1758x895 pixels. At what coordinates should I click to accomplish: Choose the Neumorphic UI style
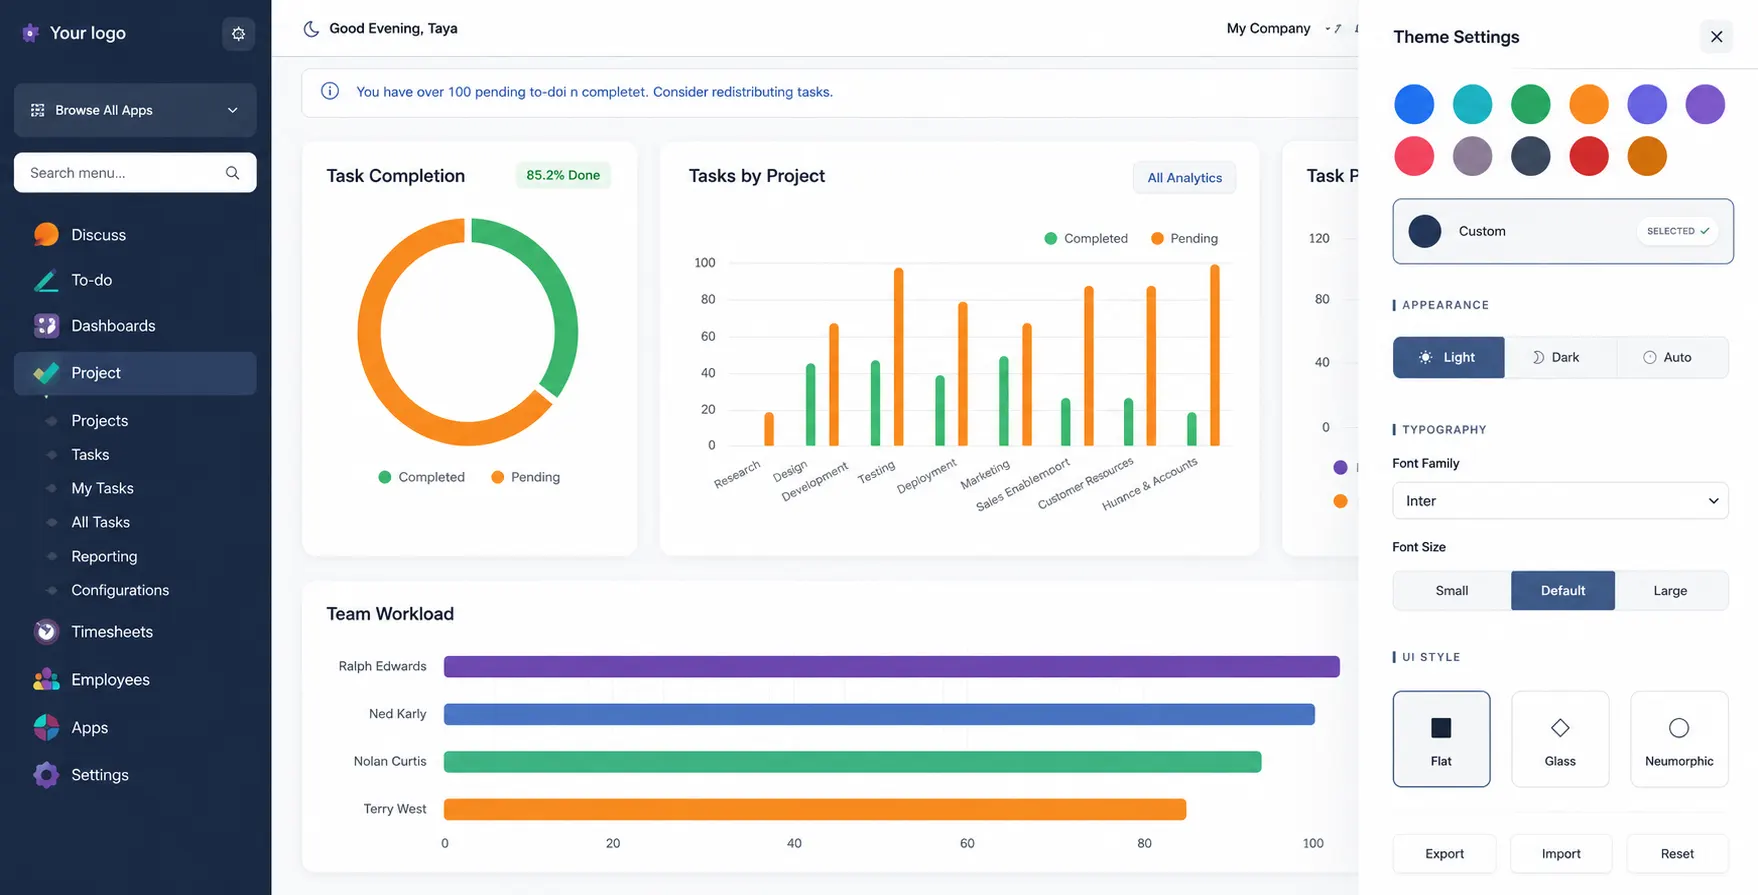point(1679,739)
